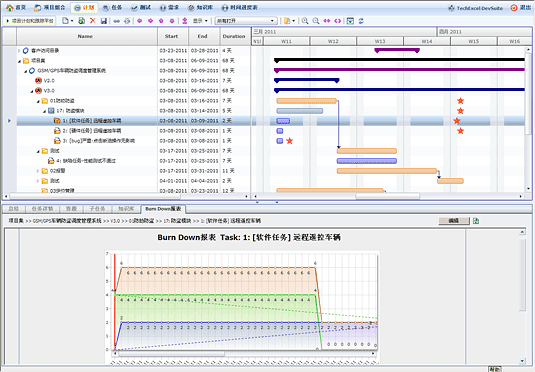Click the Name column header
The image size is (535, 372).
87,36
